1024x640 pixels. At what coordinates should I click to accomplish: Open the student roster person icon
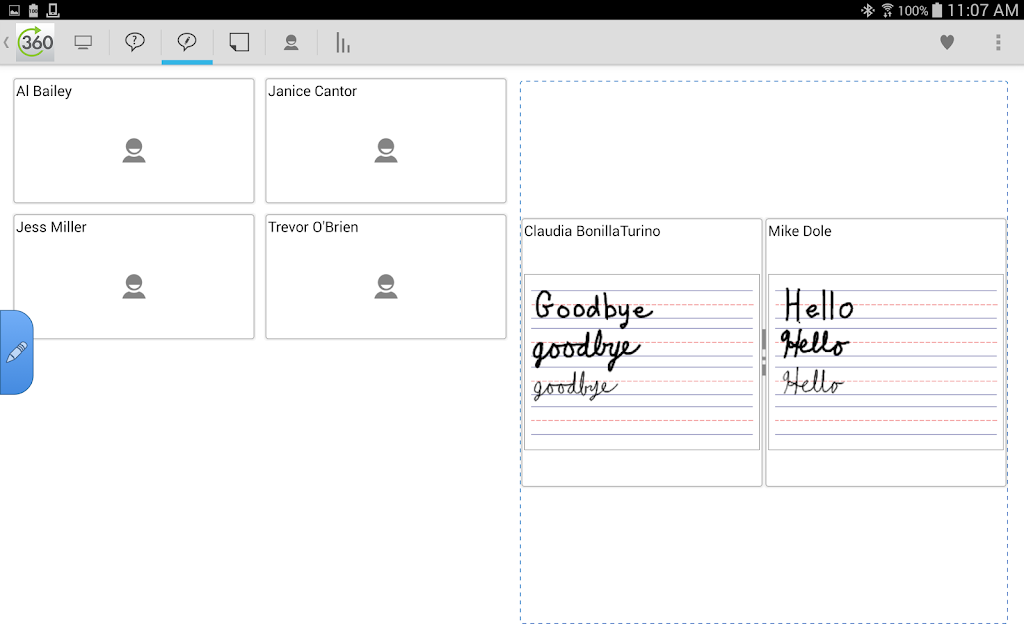click(x=291, y=42)
